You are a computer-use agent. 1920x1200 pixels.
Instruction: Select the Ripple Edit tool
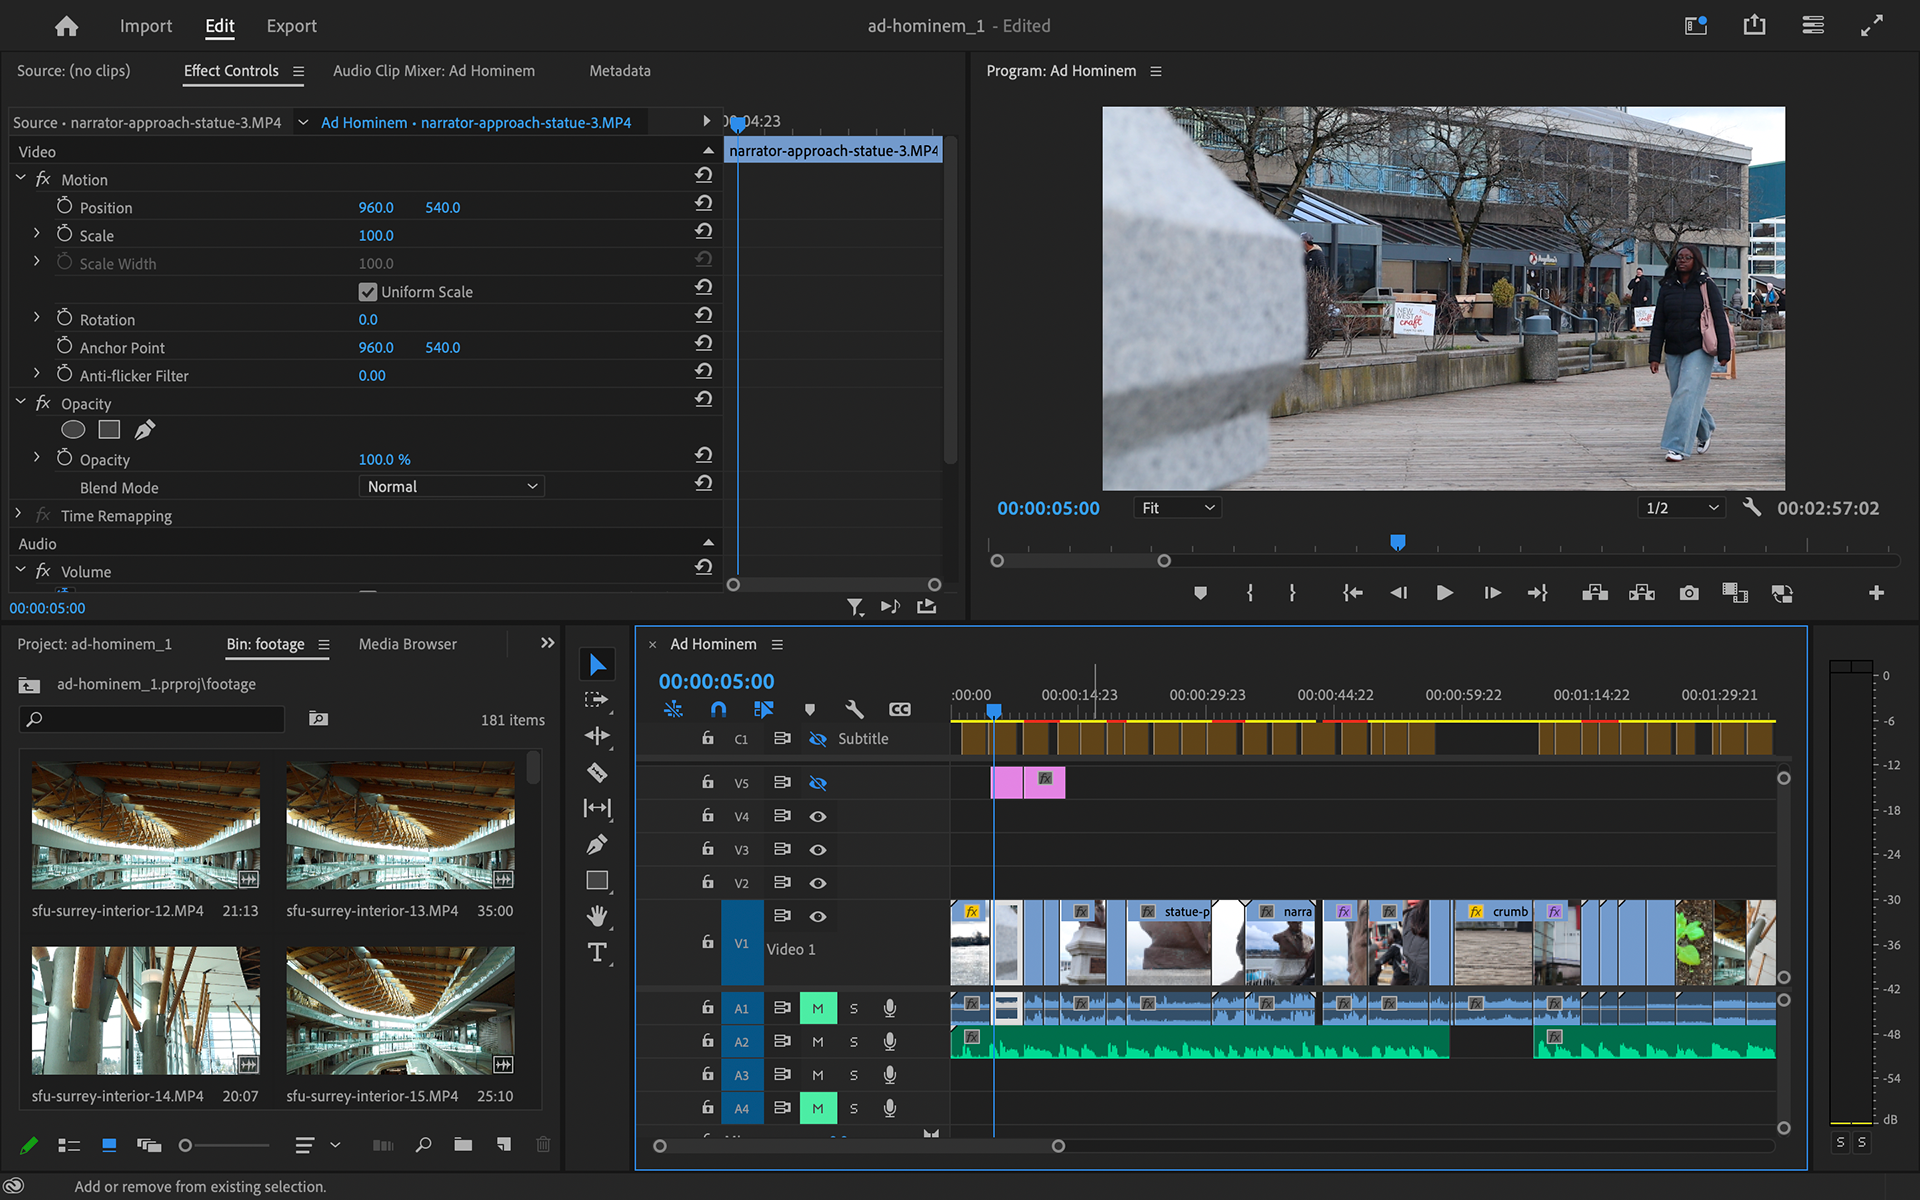pos(597,736)
